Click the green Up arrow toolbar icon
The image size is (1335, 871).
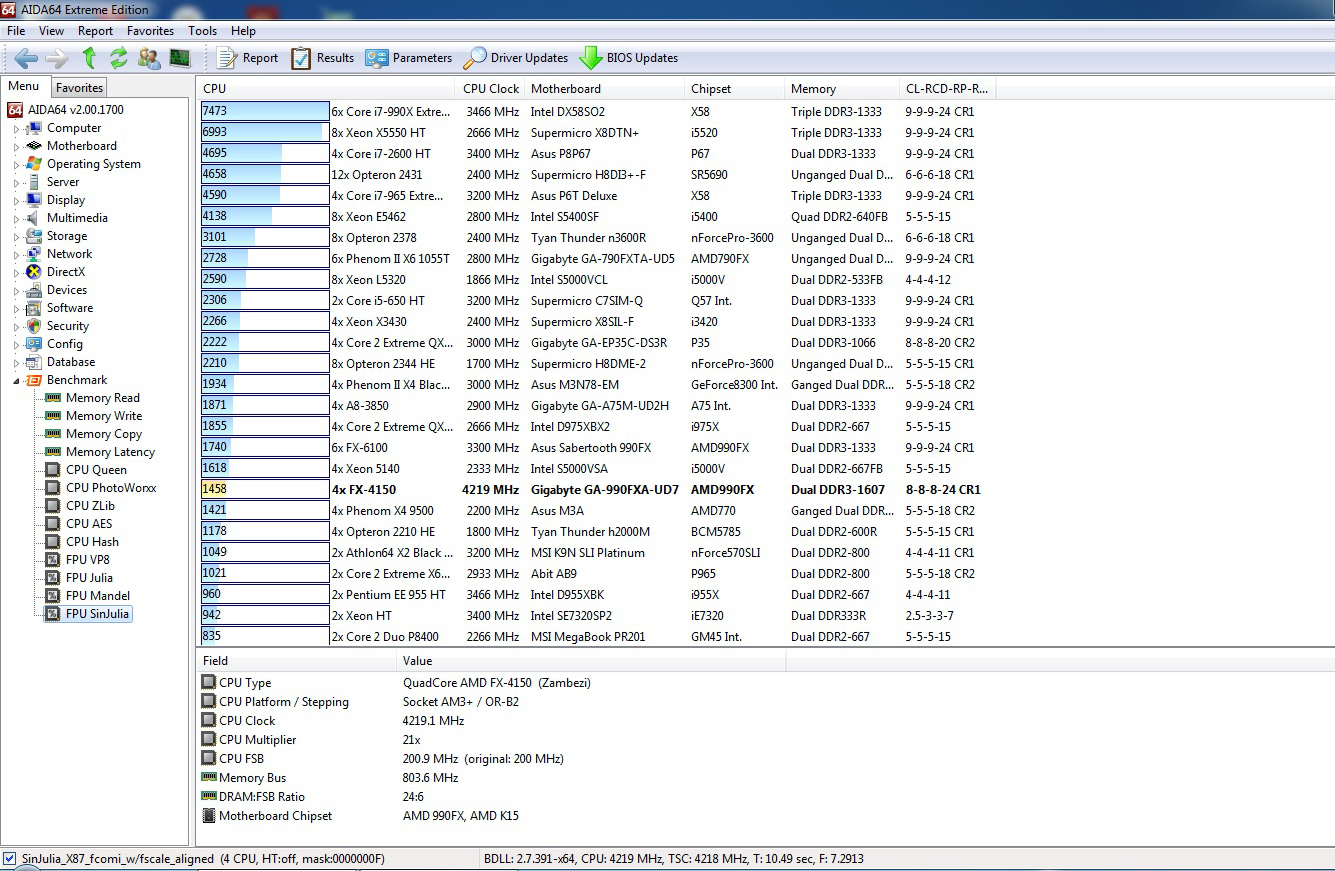[89, 58]
